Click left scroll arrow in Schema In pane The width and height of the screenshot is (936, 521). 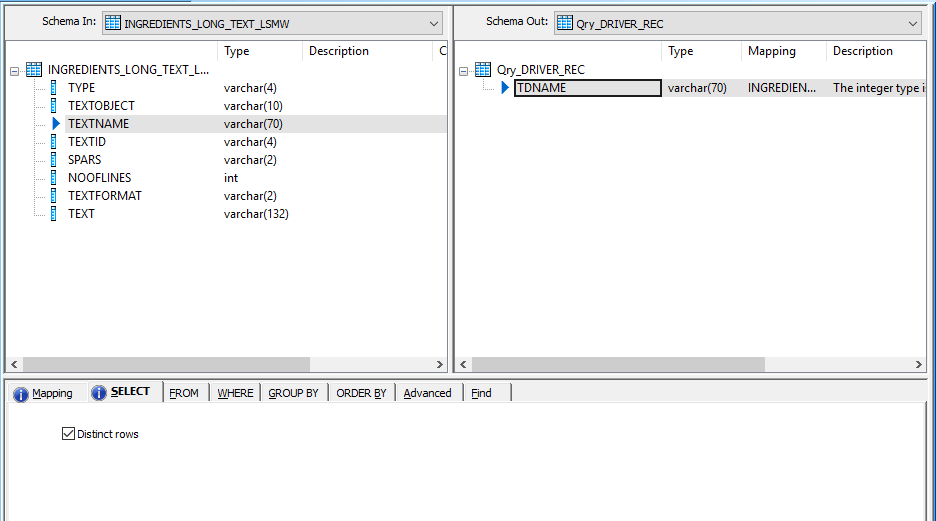pos(14,364)
